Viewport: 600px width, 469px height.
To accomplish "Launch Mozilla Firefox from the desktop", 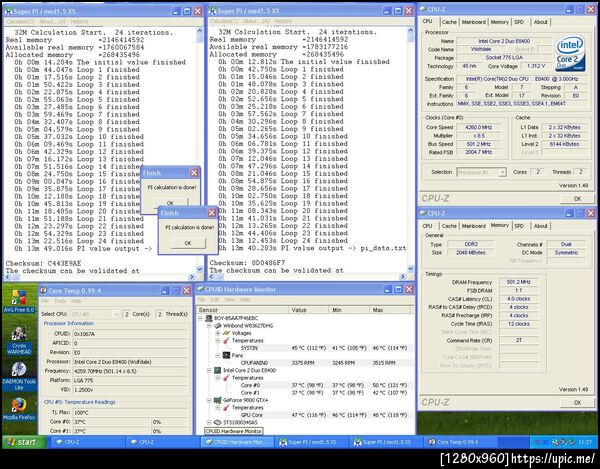I will tap(19, 409).
